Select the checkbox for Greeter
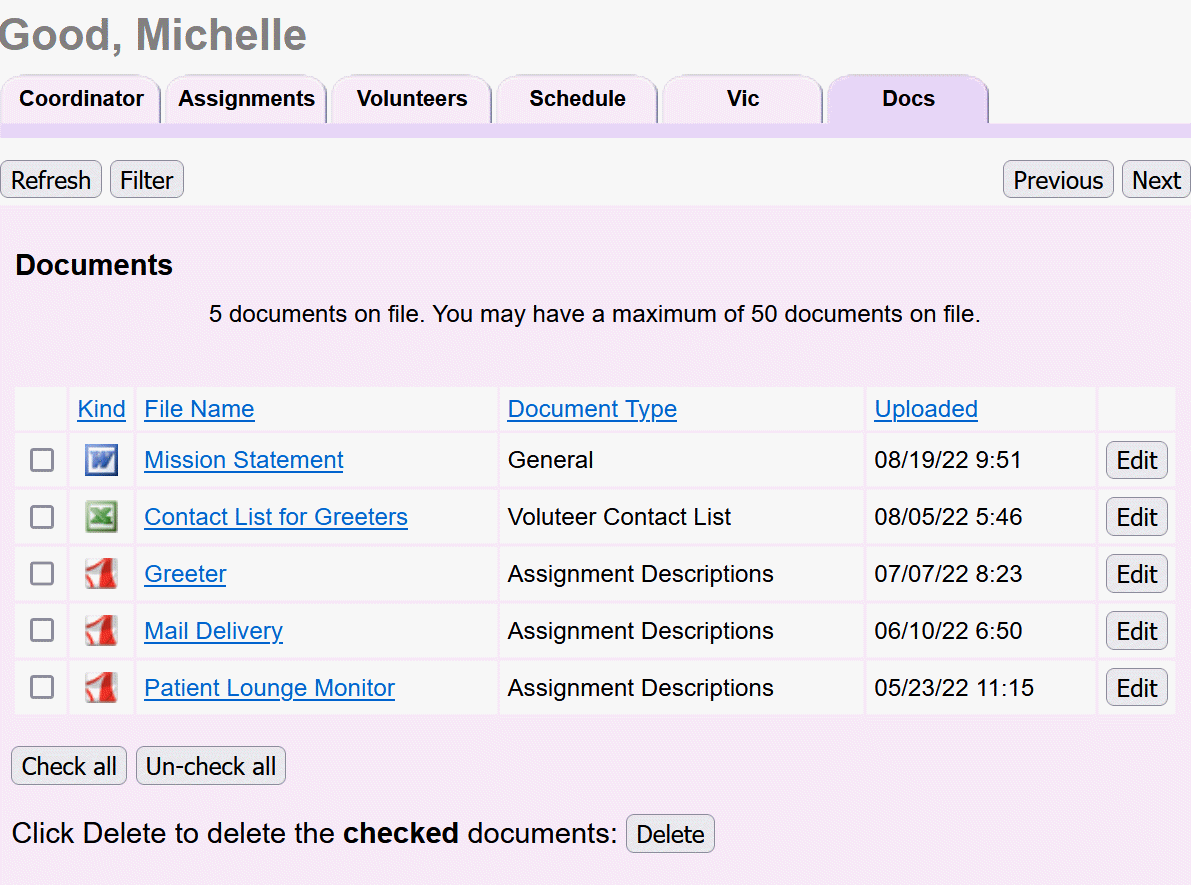 [40, 573]
